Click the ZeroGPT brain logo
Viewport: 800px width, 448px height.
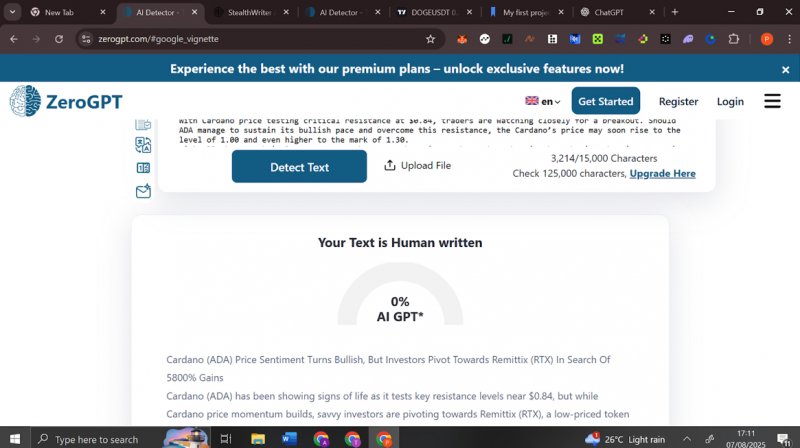coord(25,101)
